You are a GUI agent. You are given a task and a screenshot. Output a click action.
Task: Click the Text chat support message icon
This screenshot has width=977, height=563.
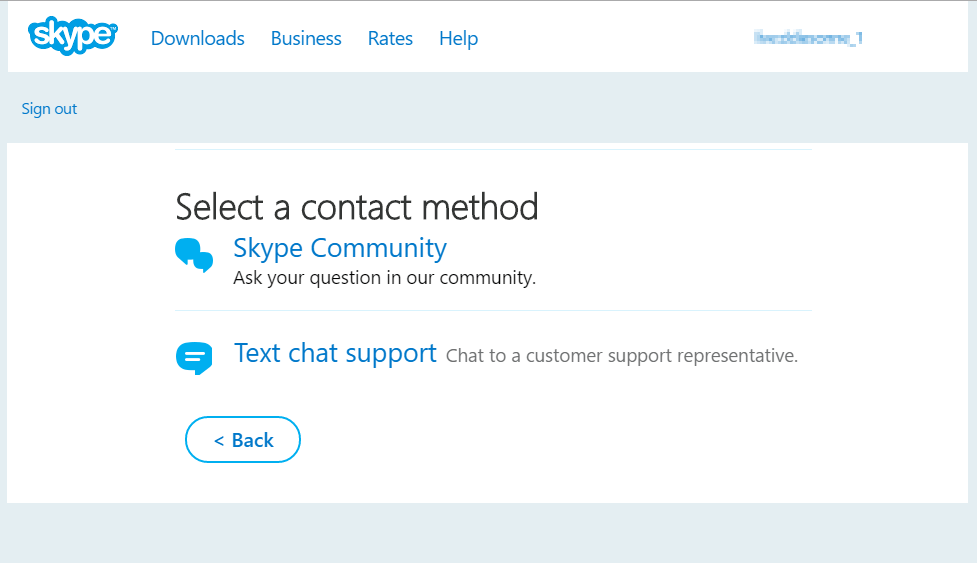(x=194, y=358)
